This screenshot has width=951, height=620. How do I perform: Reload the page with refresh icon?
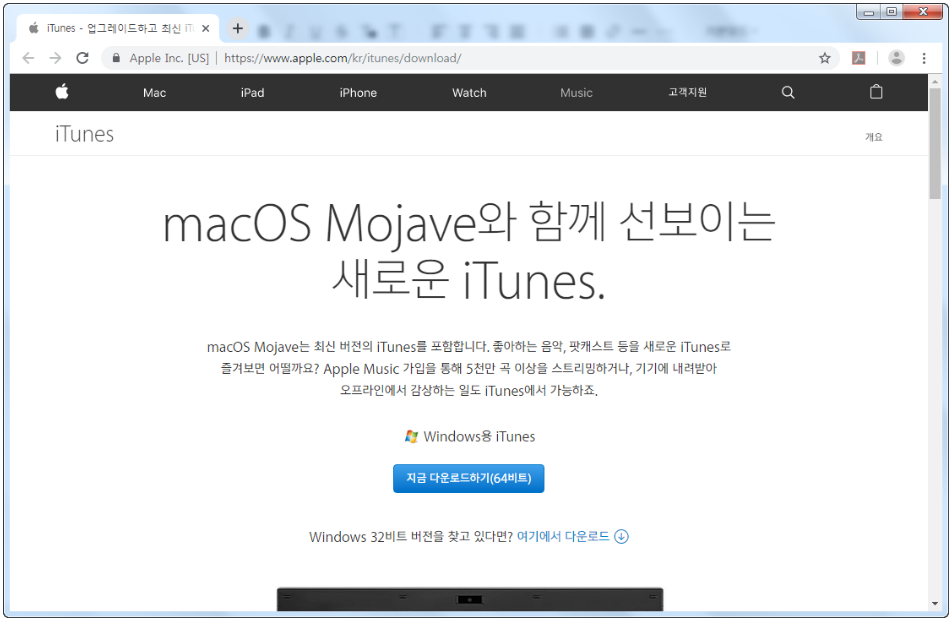click(x=82, y=58)
